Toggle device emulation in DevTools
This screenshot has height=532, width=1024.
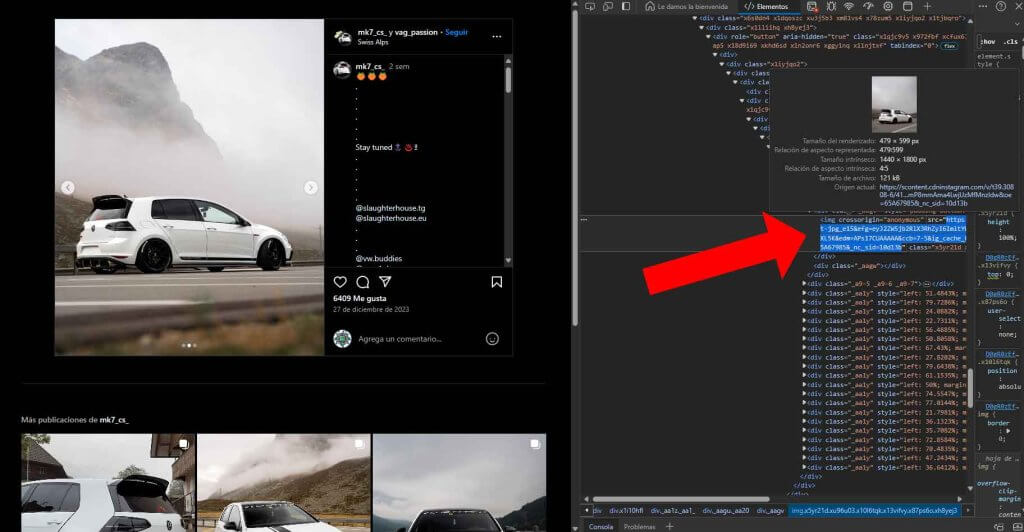[607, 7]
